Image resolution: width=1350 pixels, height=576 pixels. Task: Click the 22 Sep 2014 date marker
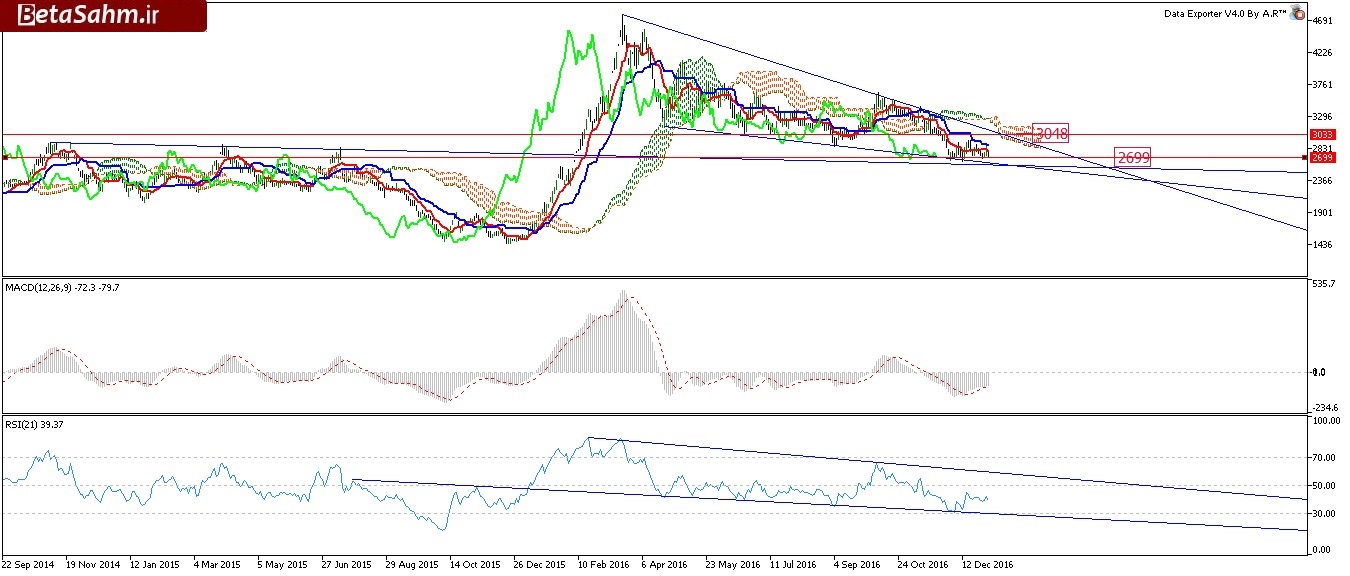pyautogui.click(x=30, y=563)
